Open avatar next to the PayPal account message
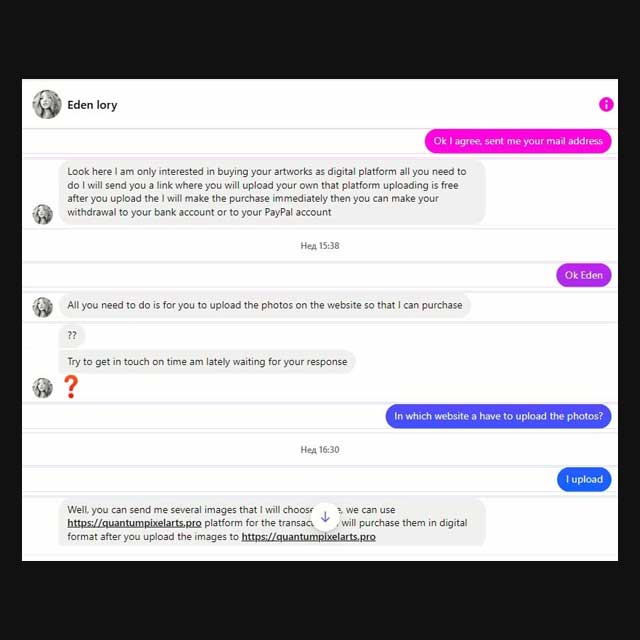The image size is (640, 640). tap(43, 214)
